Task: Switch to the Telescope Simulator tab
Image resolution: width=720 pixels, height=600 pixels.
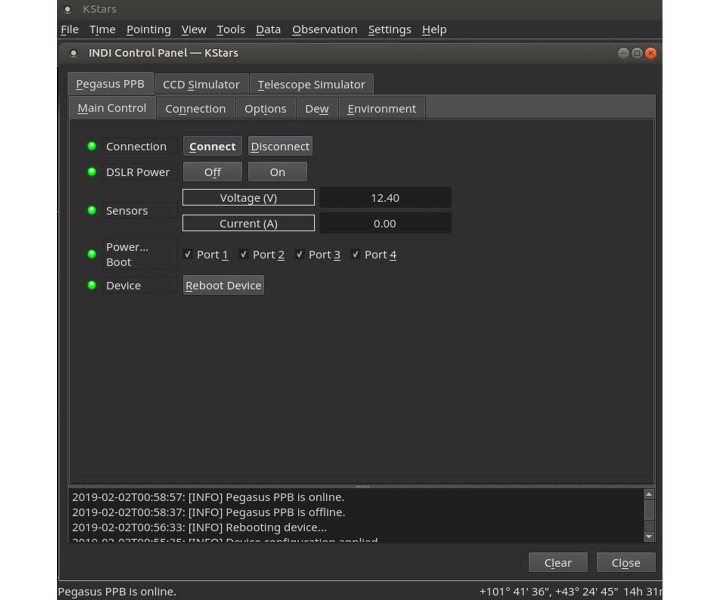Action: (311, 85)
